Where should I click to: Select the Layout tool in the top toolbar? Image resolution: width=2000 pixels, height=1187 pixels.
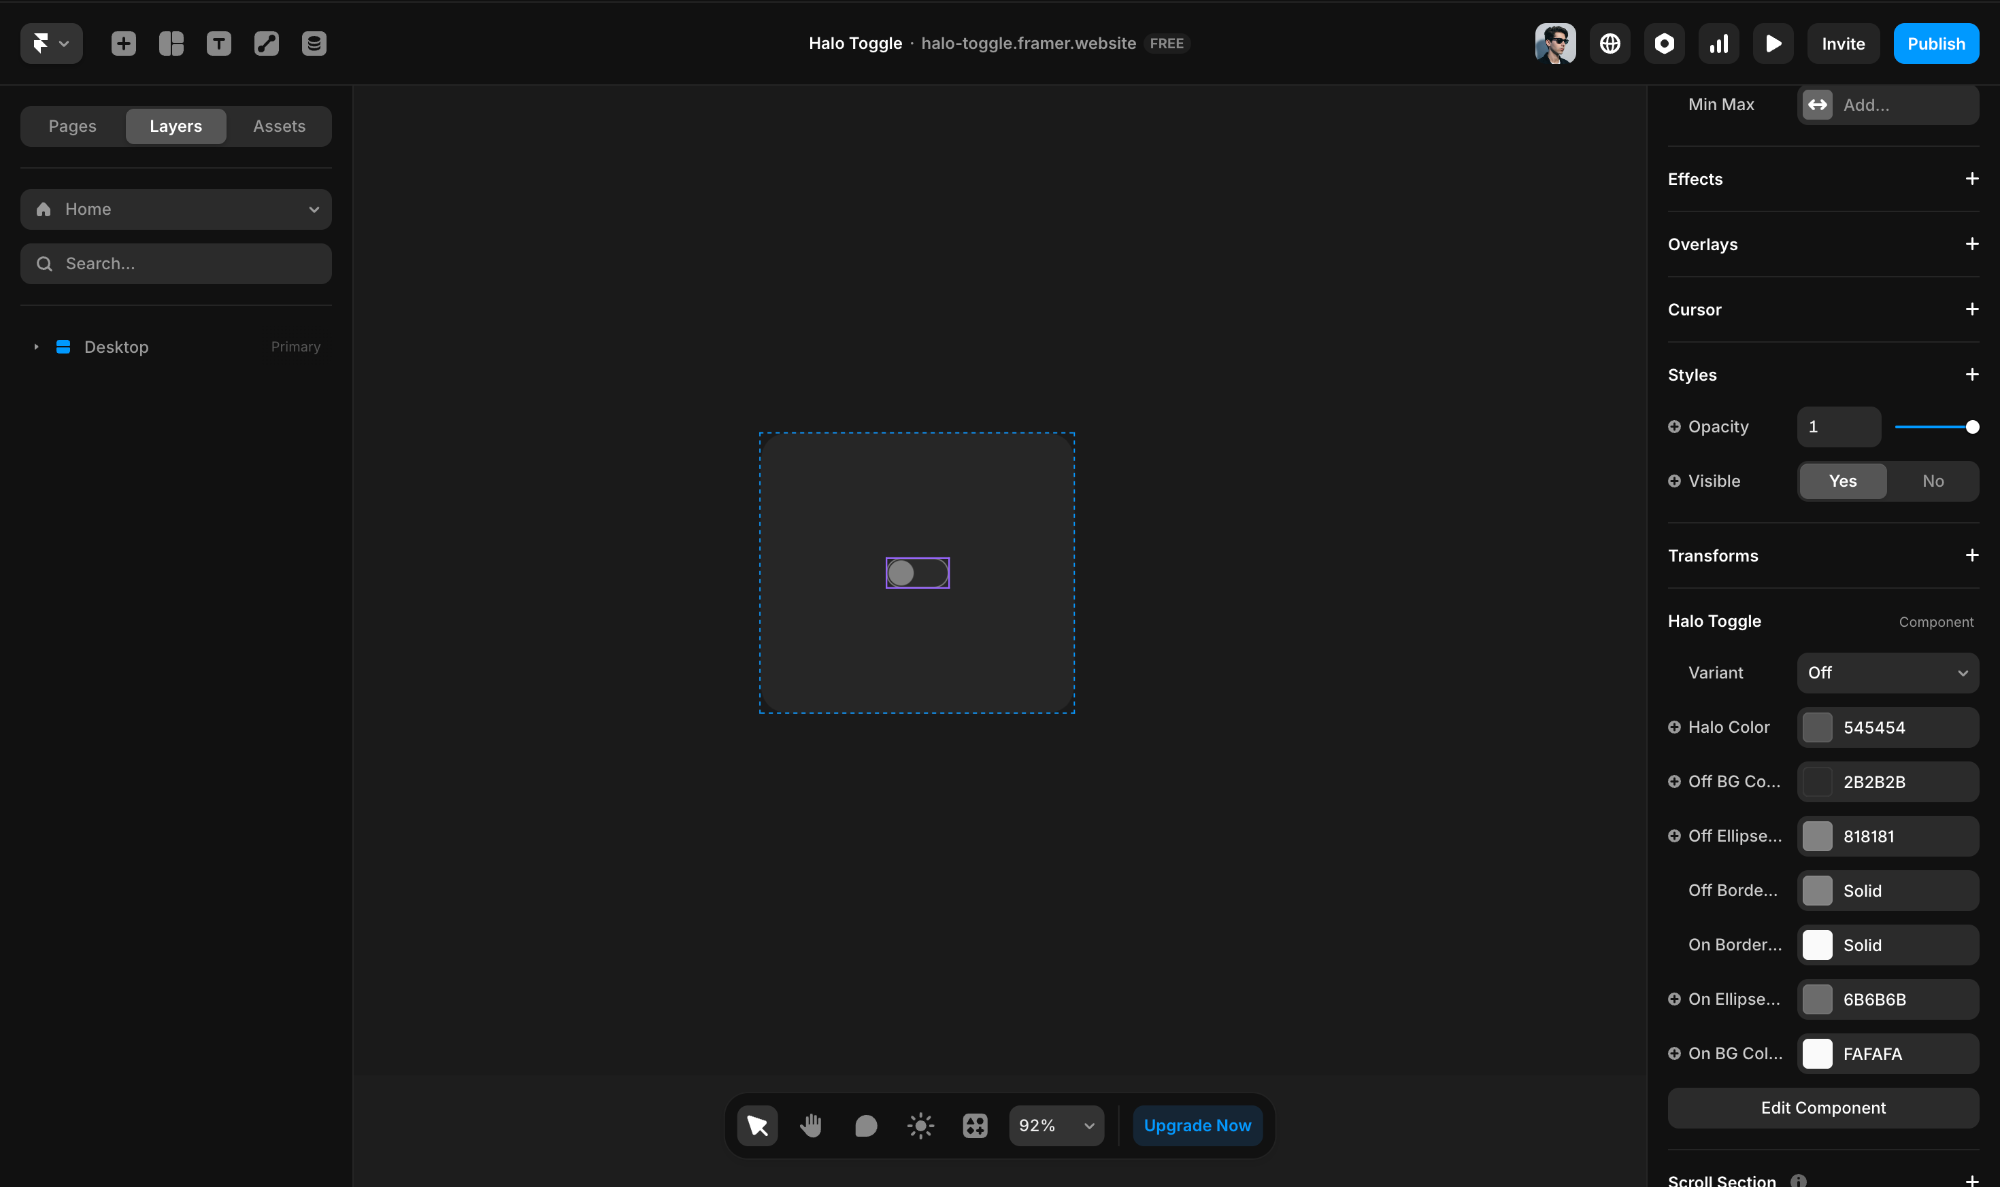click(x=171, y=43)
